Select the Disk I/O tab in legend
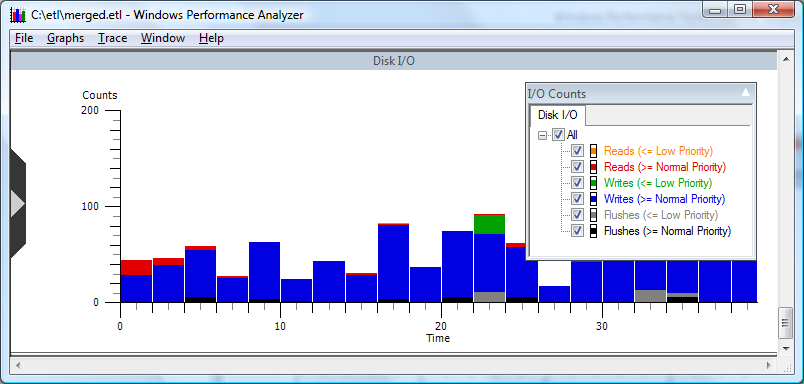Screen dimensions: 804x384 coord(557,115)
